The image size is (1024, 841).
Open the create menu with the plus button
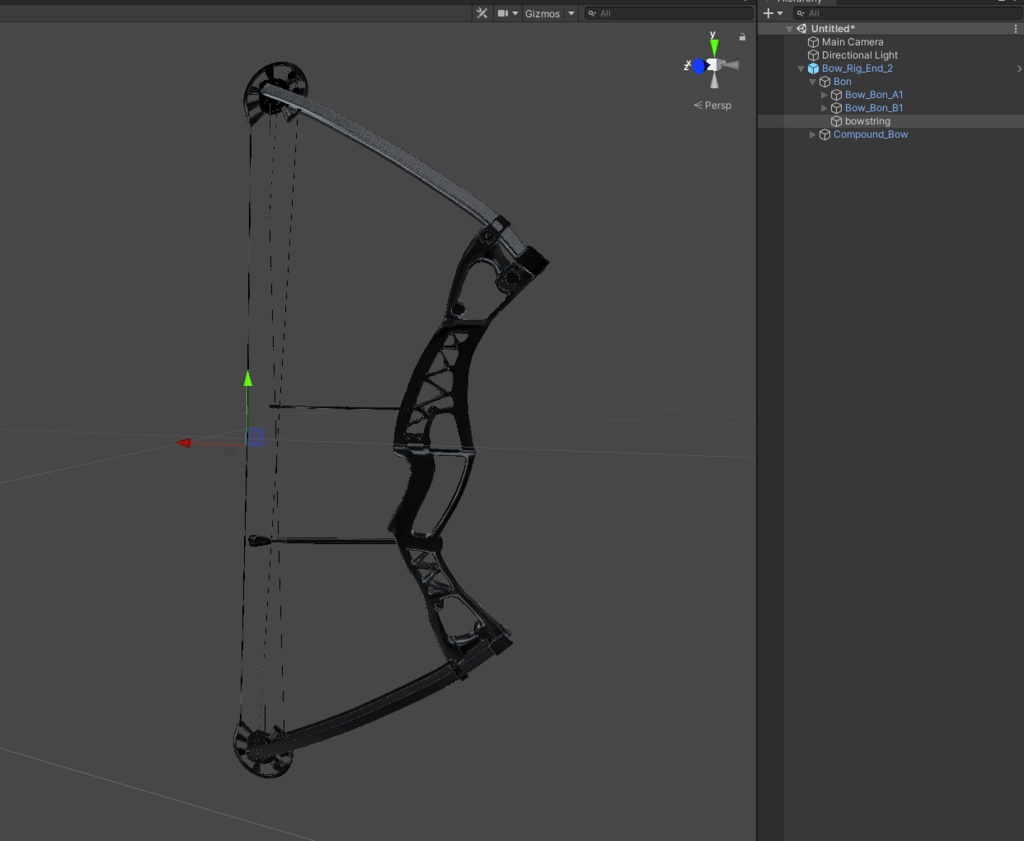click(x=766, y=13)
